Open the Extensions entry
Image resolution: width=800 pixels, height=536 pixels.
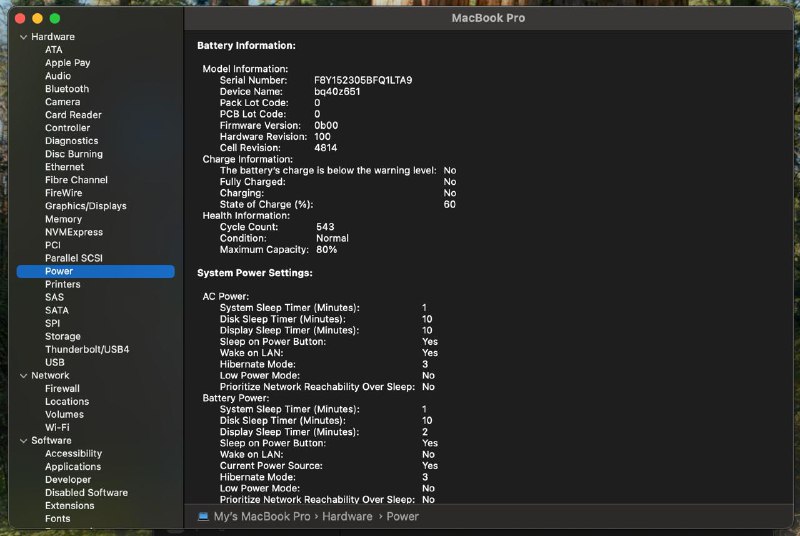pos(69,506)
